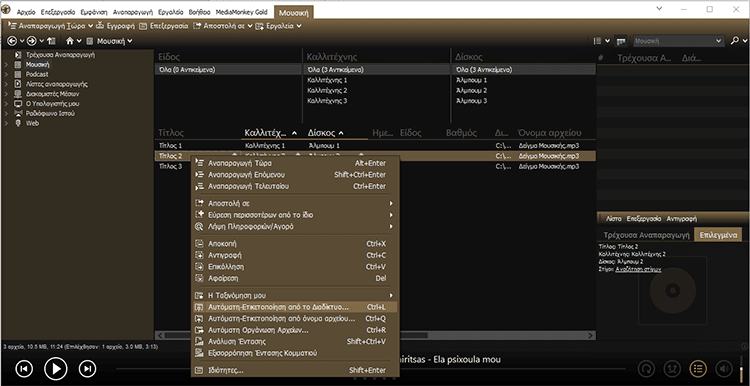Choose Επικόλληση in the context menu

(295, 266)
